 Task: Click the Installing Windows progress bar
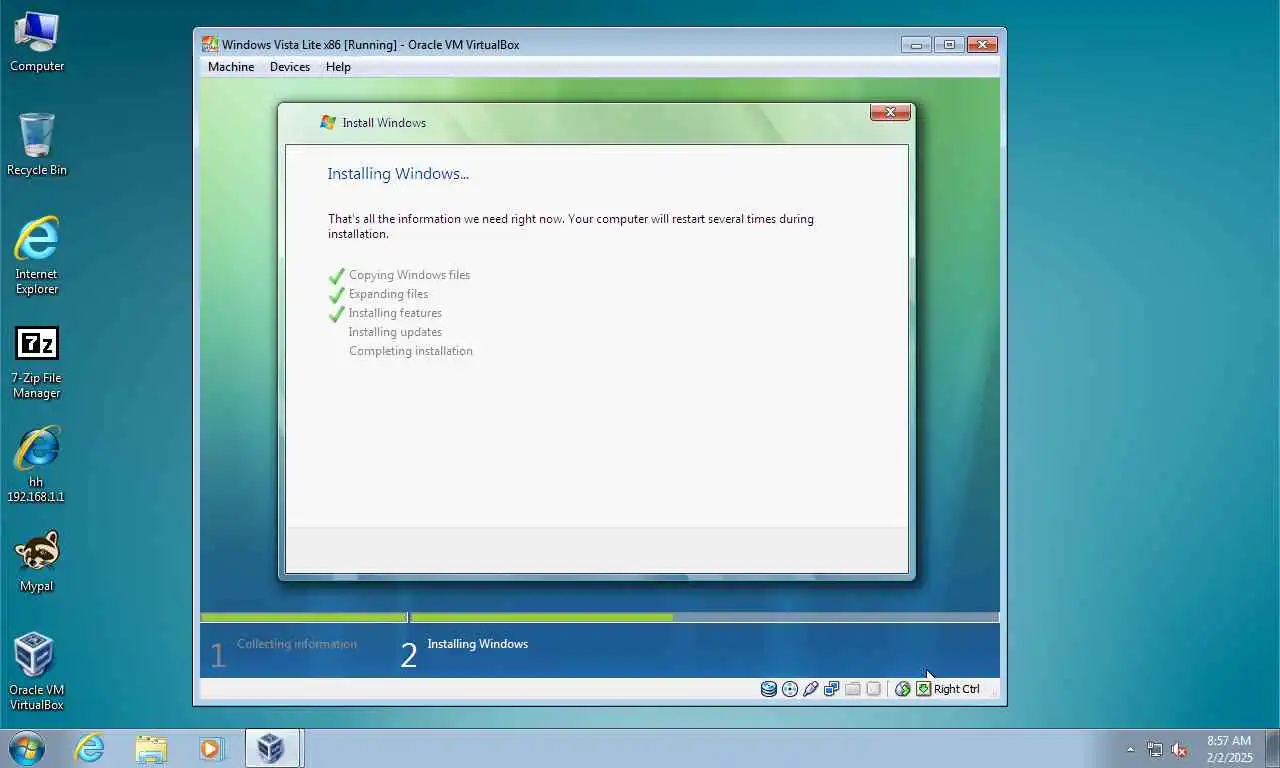coord(705,618)
